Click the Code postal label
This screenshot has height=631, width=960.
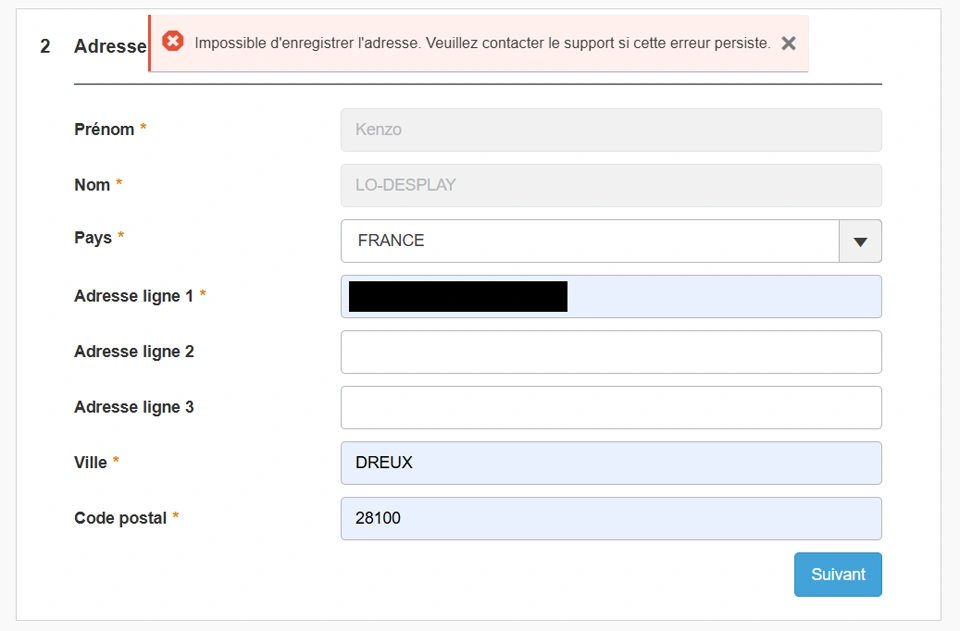pyautogui.click(x=120, y=518)
